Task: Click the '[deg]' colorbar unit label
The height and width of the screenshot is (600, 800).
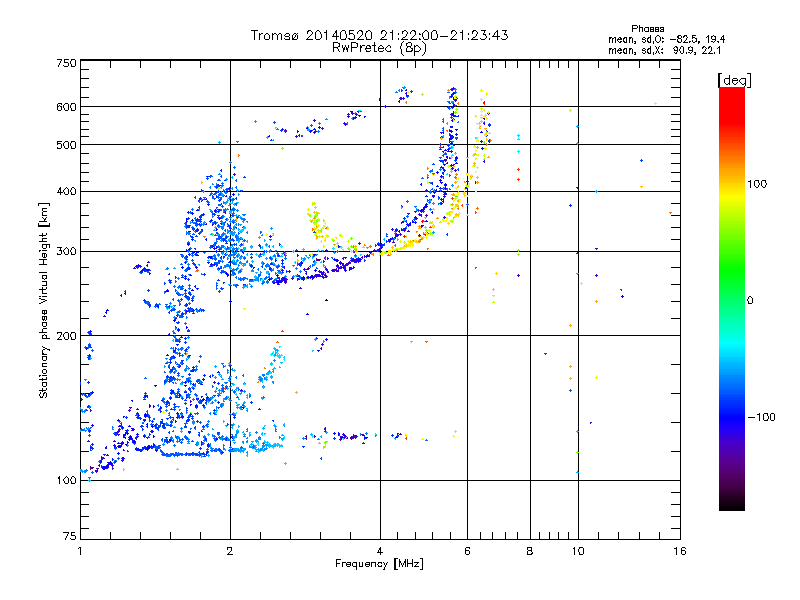Action: coord(735,80)
